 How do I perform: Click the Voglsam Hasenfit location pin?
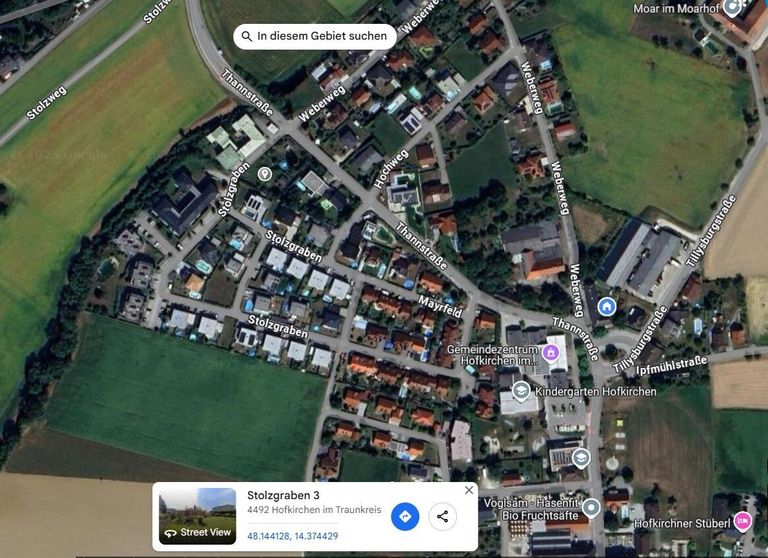(591, 508)
